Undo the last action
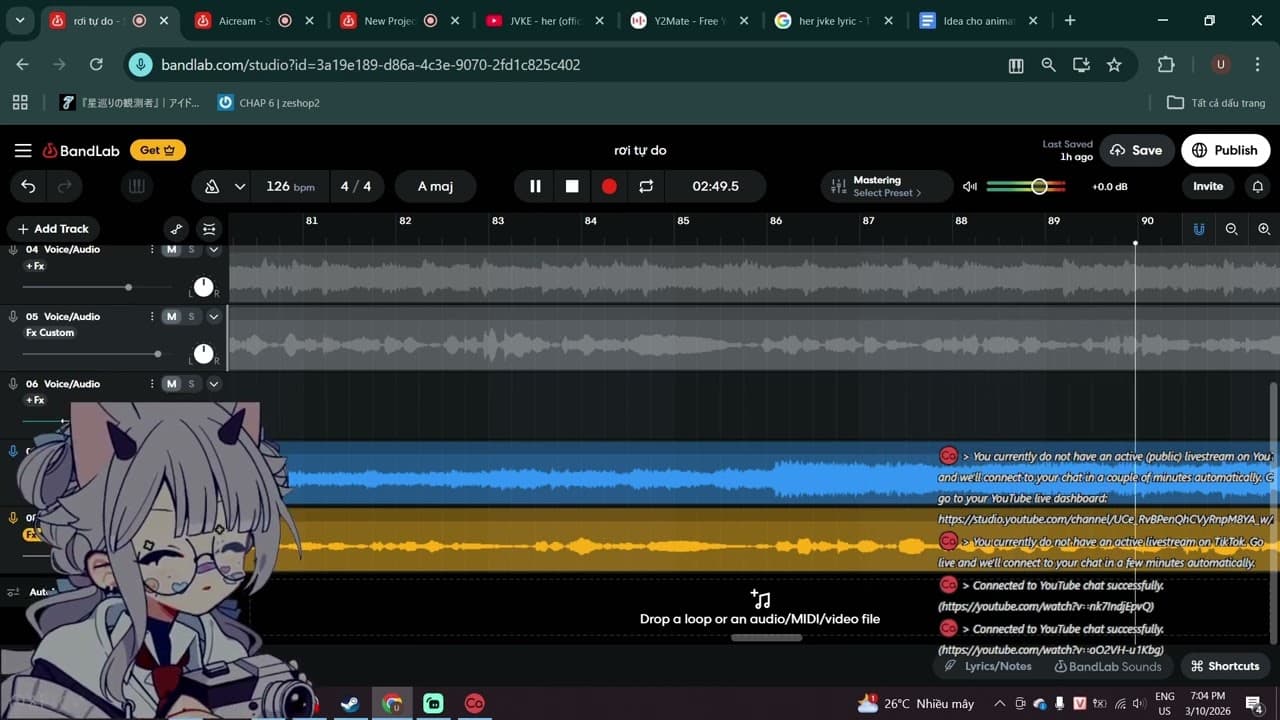Screen dimensions: 1280x720 [x=28, y=186]
